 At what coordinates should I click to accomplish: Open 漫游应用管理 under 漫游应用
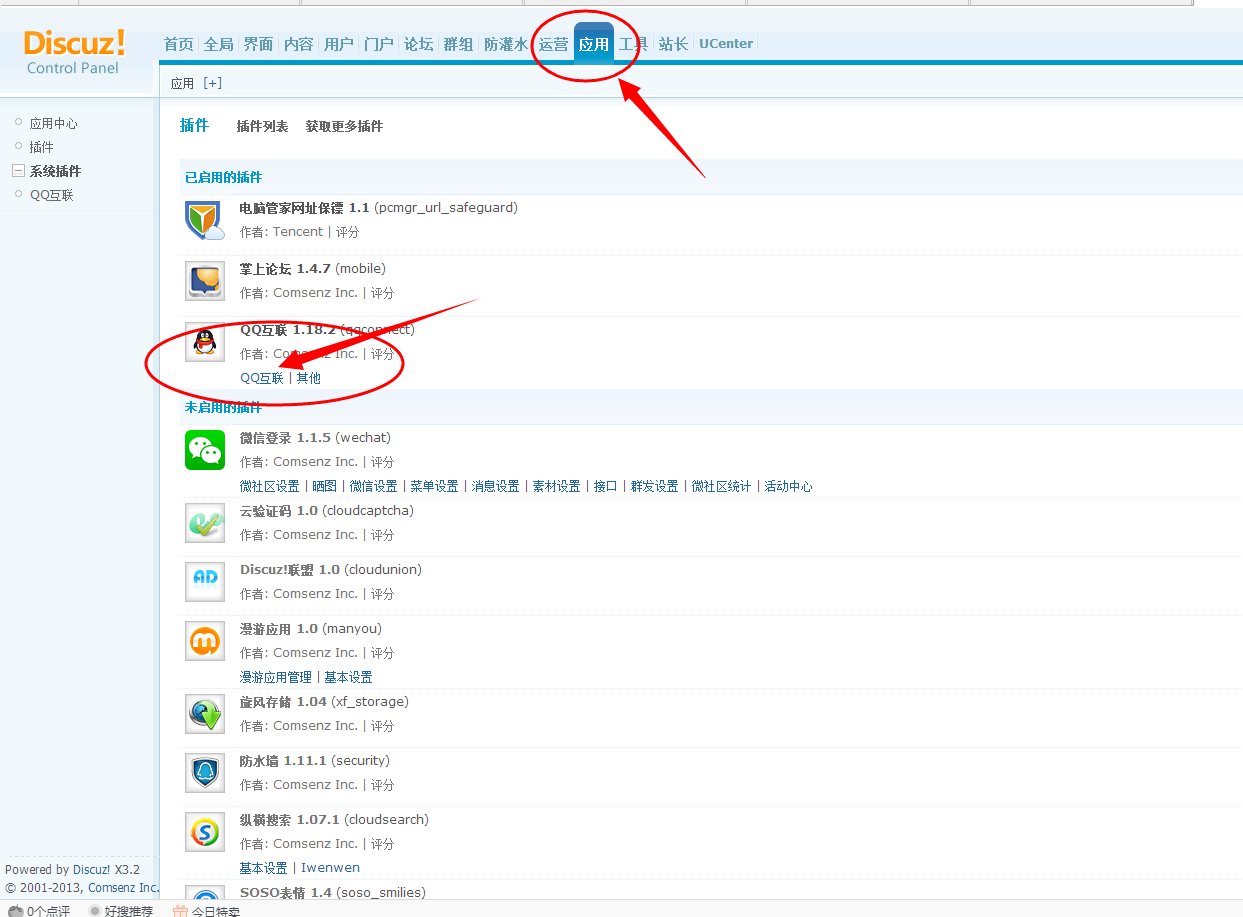click(276, 677)
